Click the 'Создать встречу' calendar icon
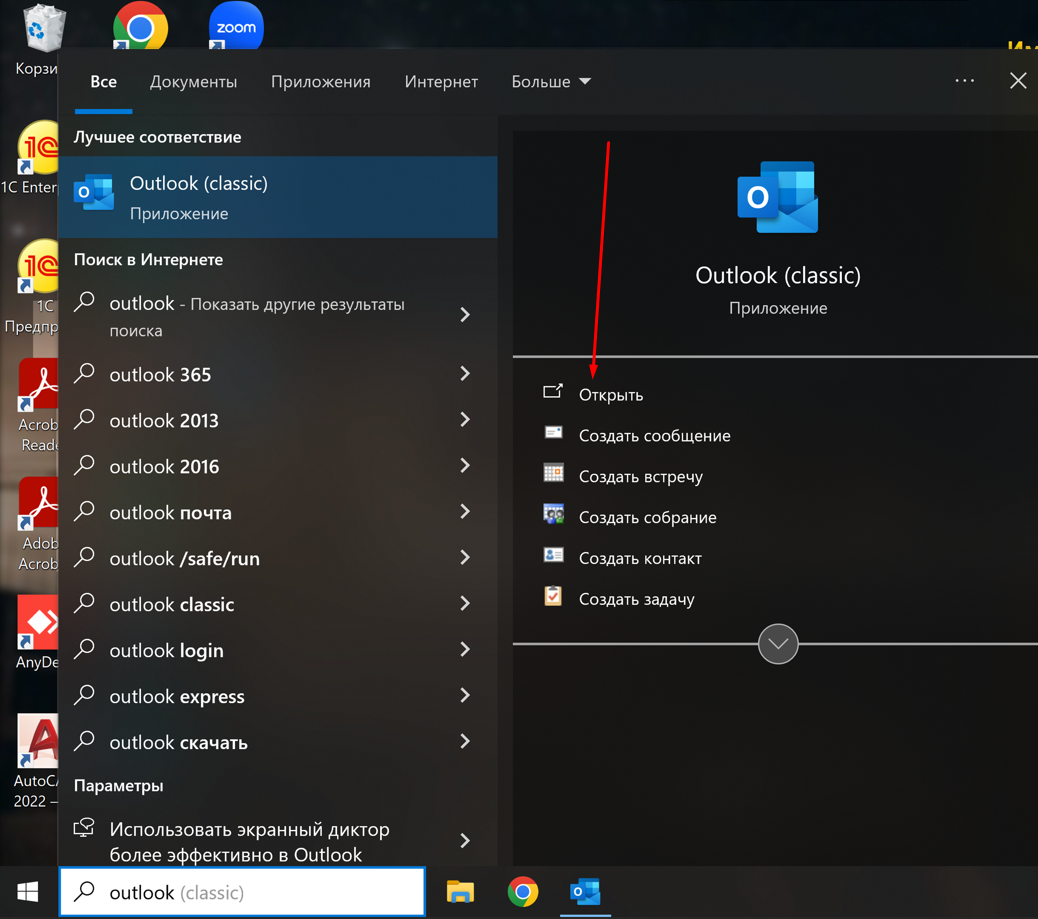This screenshot has height=919, width=1038. [553, 474]
